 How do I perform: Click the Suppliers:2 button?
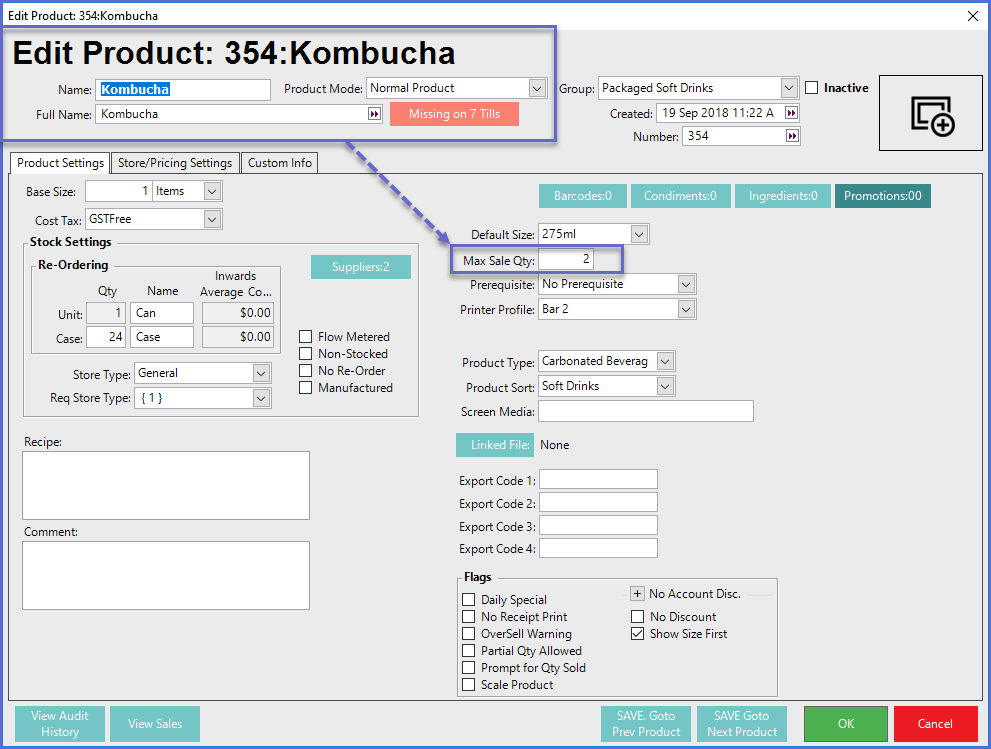360,267
